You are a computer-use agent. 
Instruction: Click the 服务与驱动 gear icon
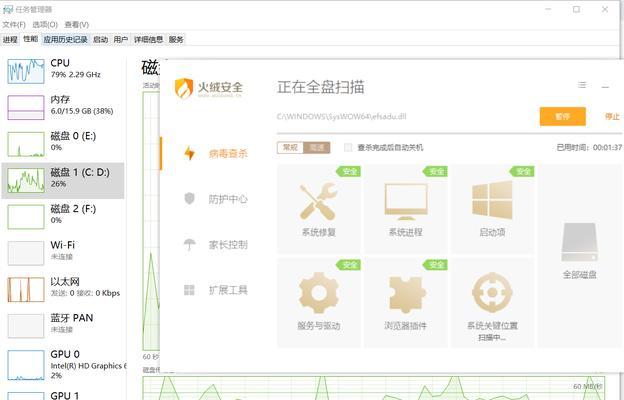point(319,293)
